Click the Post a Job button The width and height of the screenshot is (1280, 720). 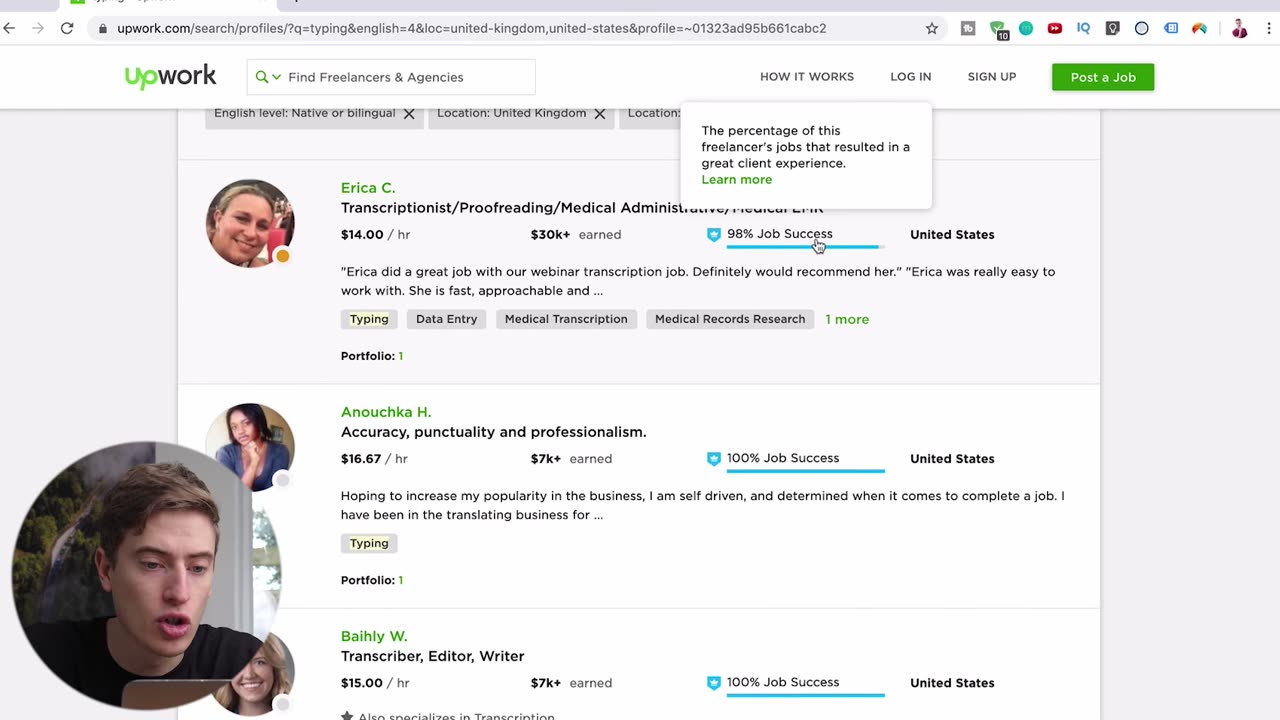(x=1103, y=77)
